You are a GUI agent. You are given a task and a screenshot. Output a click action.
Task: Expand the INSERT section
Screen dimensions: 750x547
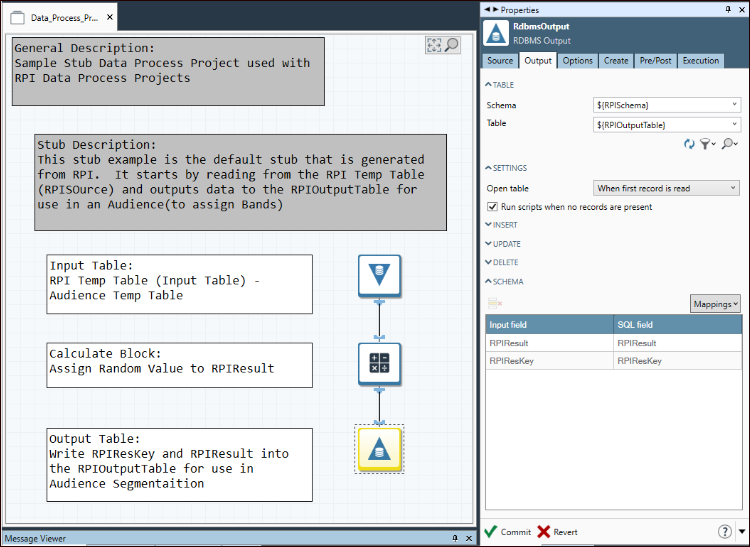point(506,225)
